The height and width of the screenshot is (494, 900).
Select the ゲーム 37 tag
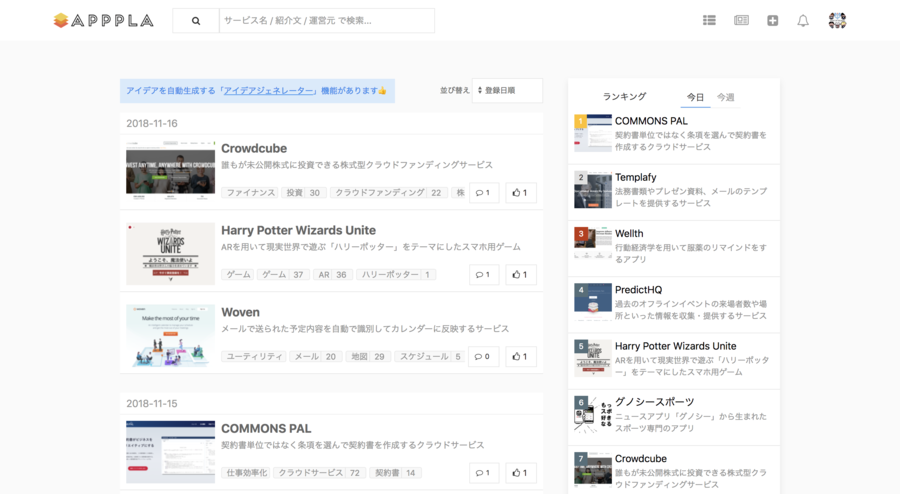click(x=283, y=275)
